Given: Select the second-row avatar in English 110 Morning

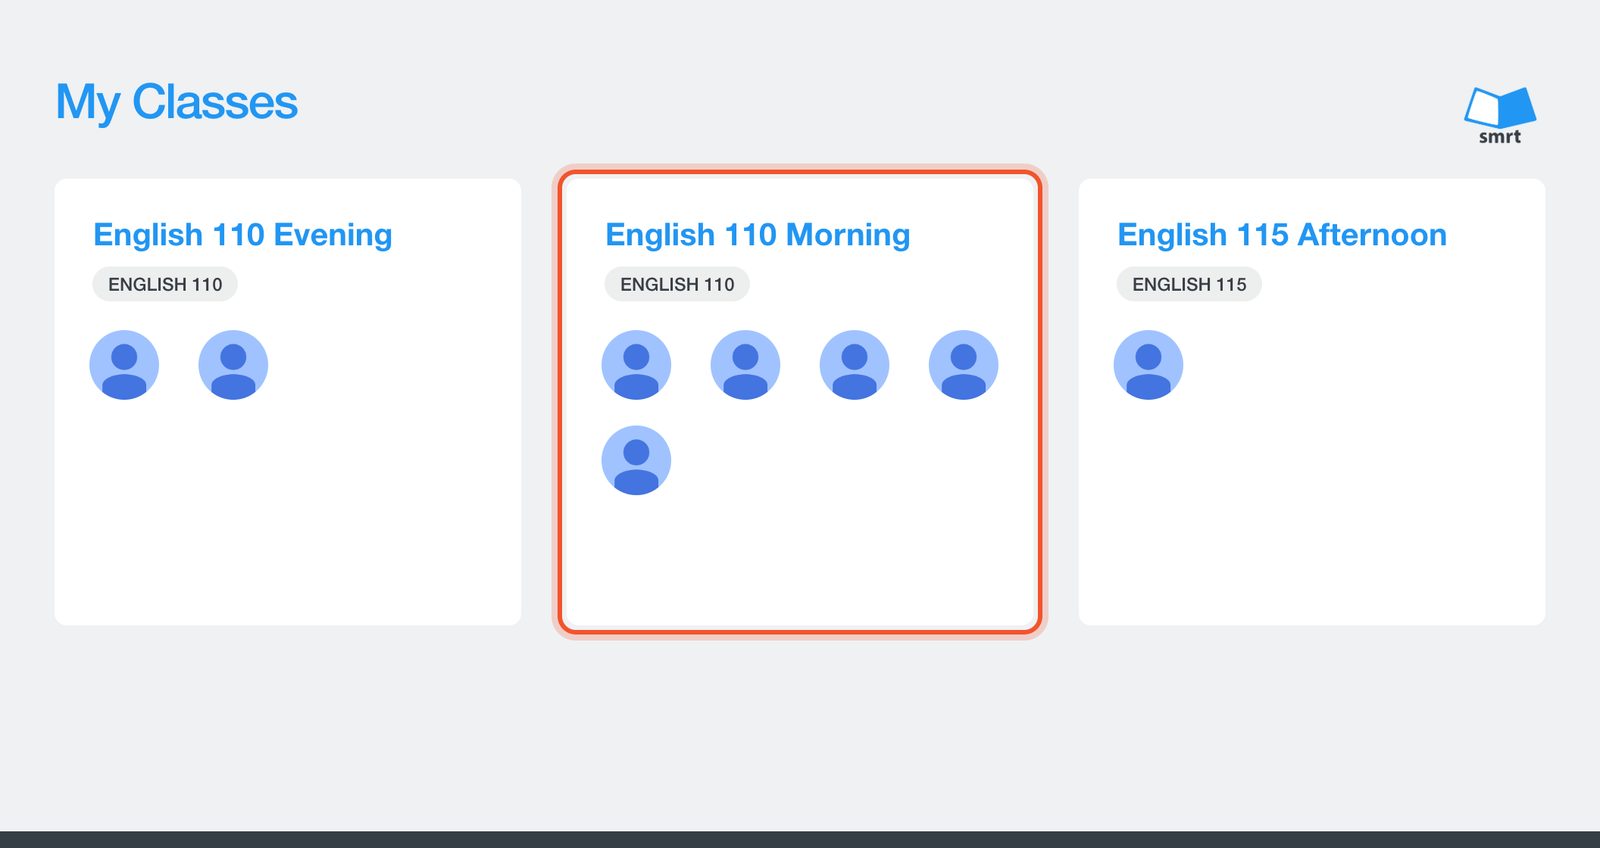Looking at the screenshot, I should coord(636,460).
